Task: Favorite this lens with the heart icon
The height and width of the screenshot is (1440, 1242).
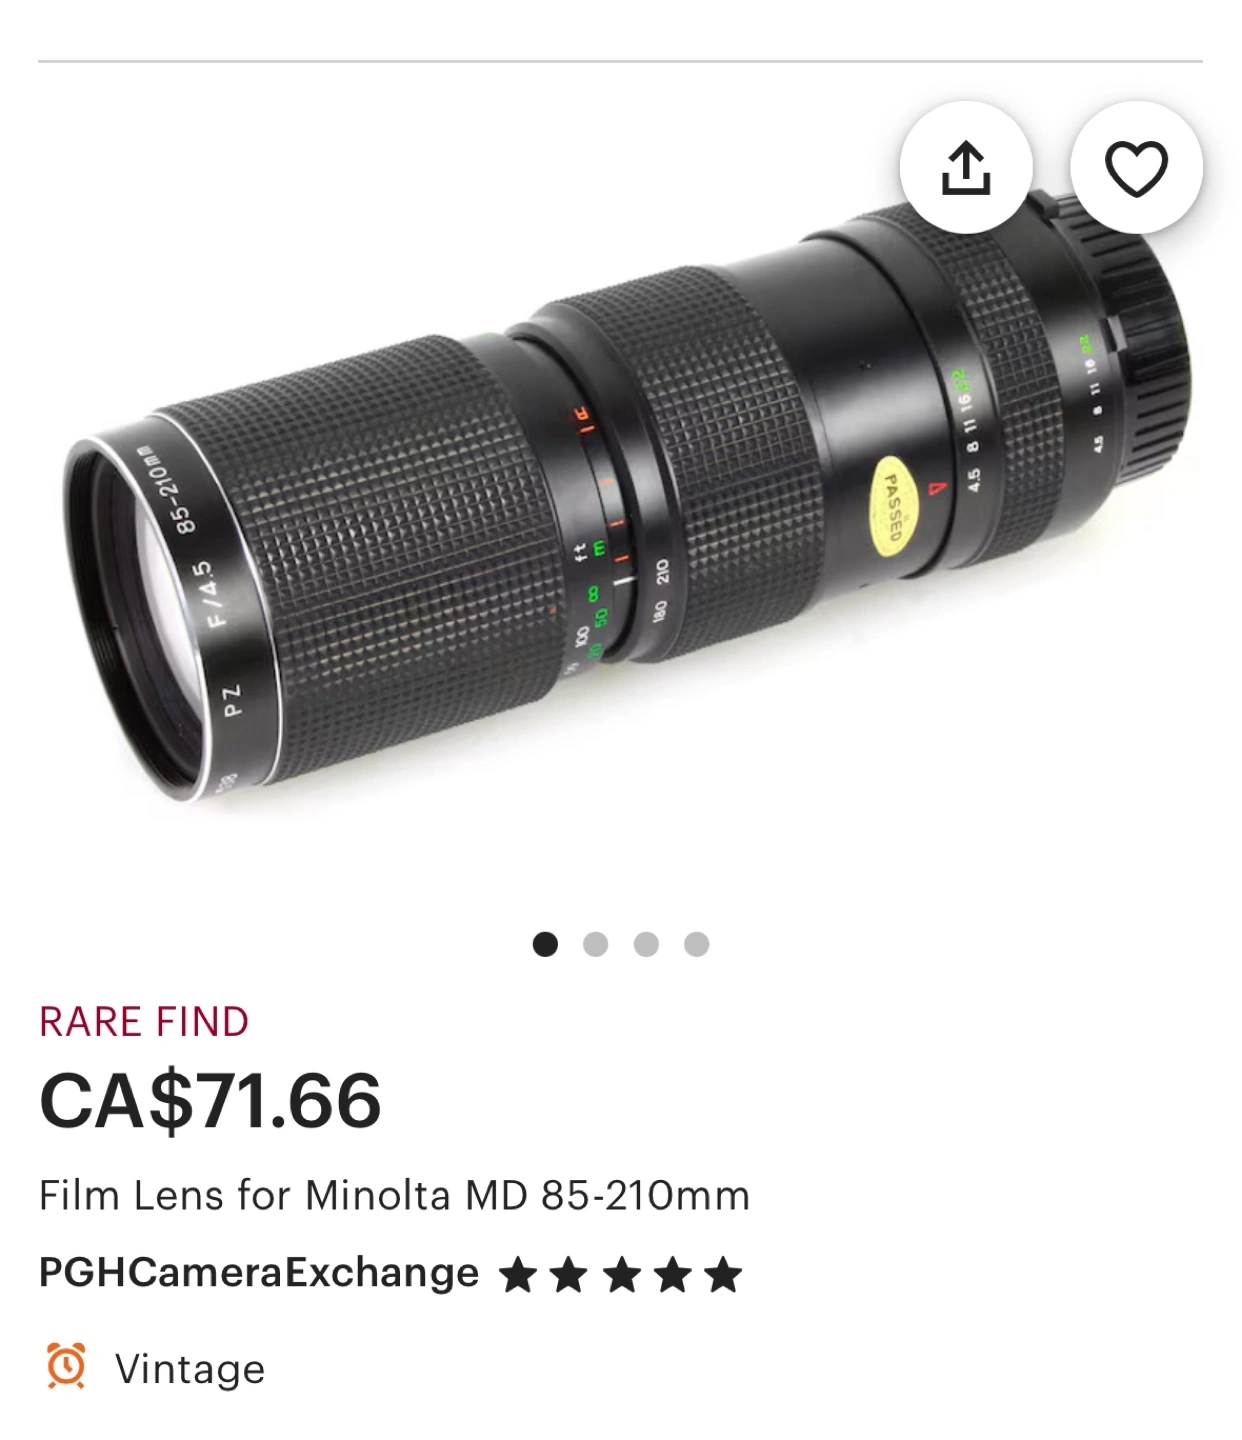Action: [x=1137, y=168]
